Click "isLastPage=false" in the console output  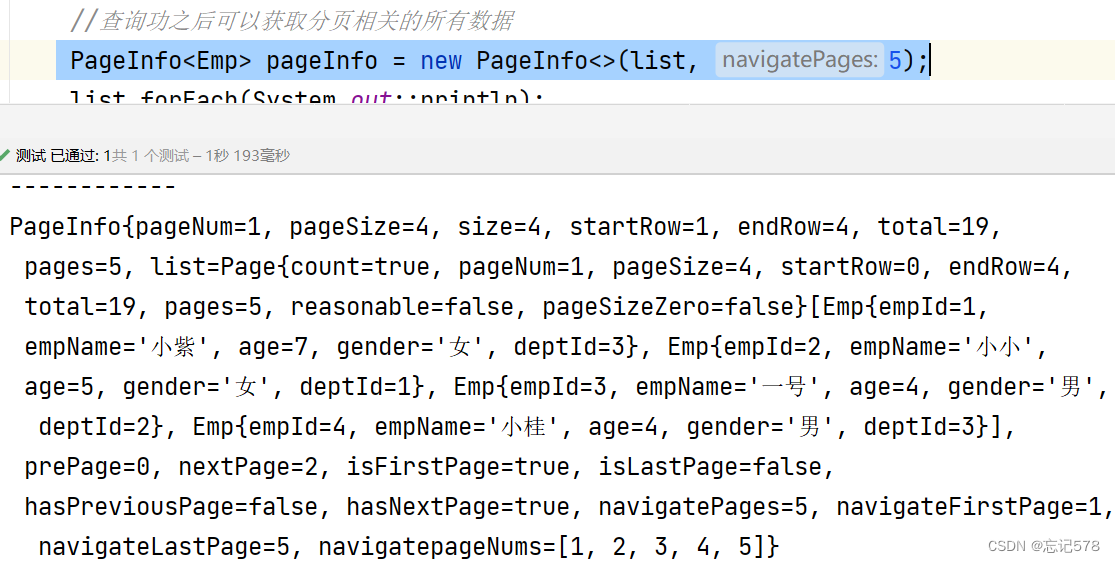point(710,467)
